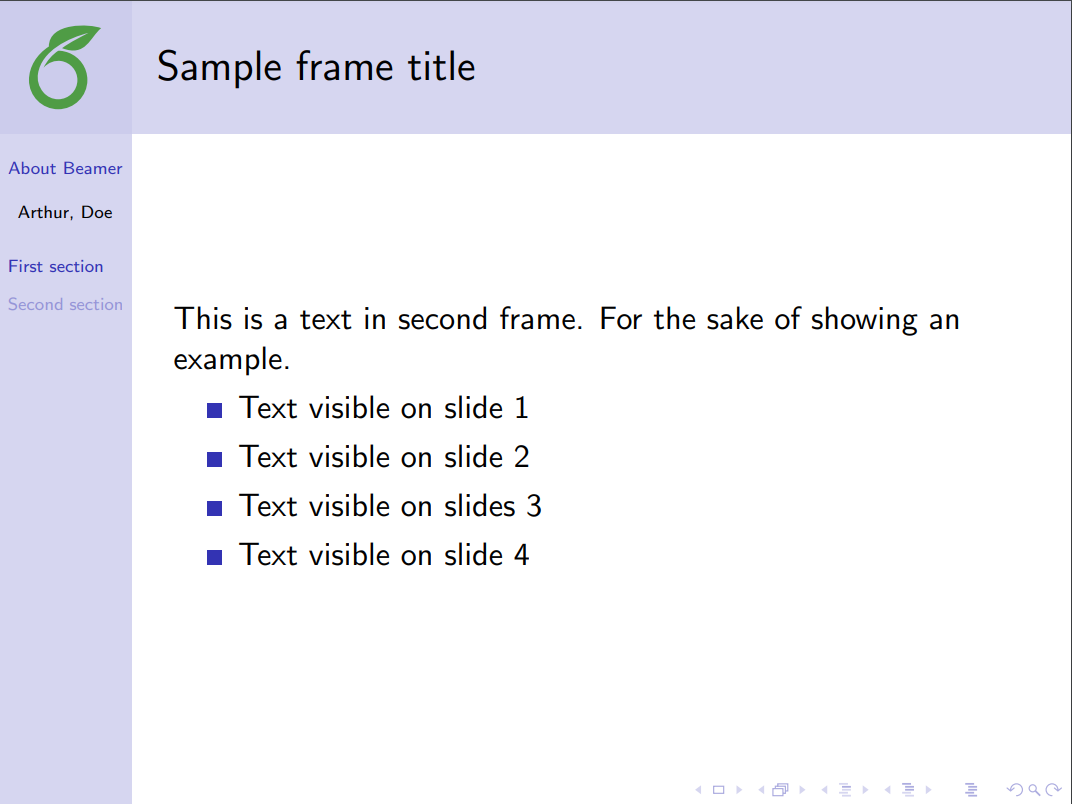Jump to next section arrow
Image resolution: width=1072 pixels, height=804 pixels.
(x=929, y=790)
